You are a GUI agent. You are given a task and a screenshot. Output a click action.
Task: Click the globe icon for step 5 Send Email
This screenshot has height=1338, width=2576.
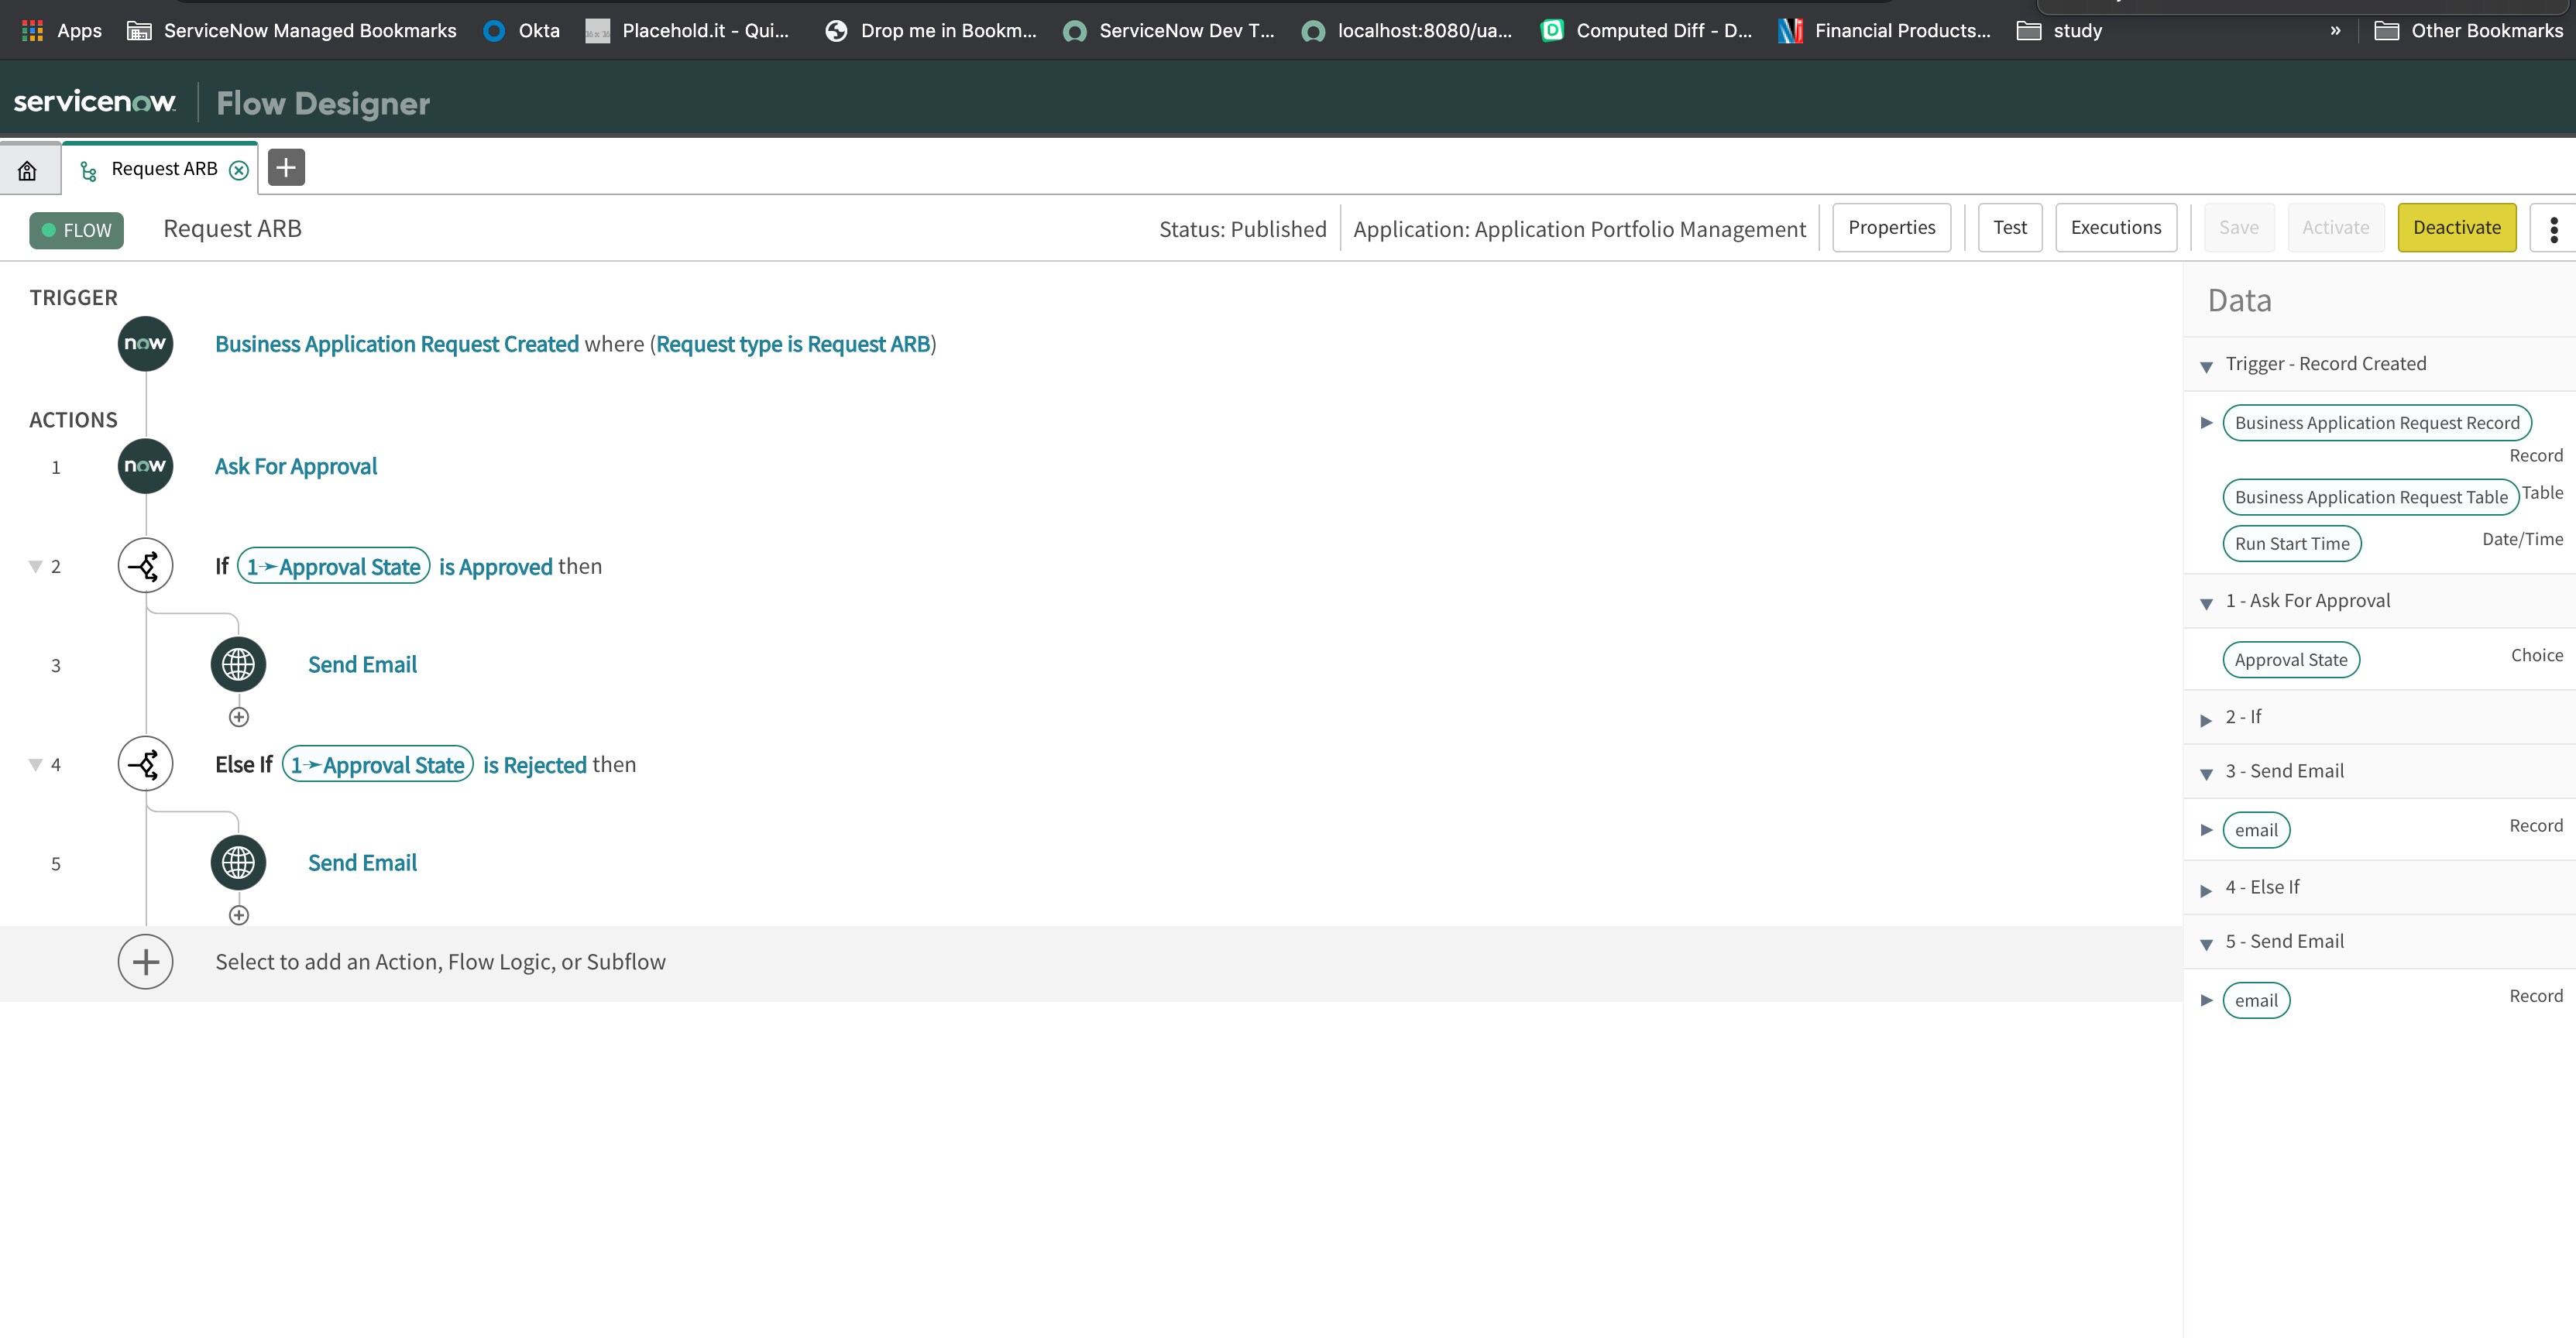point(238,862)
